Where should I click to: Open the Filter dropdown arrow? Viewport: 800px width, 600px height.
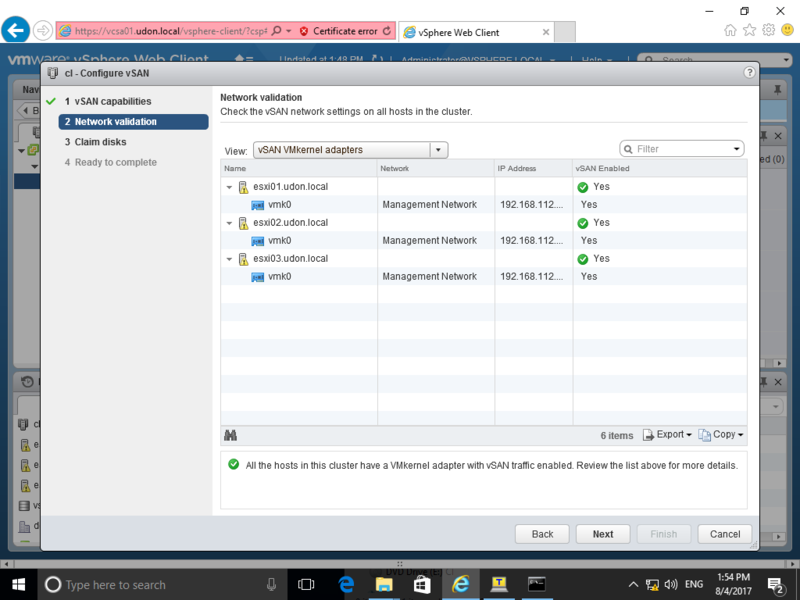point(736,149)
